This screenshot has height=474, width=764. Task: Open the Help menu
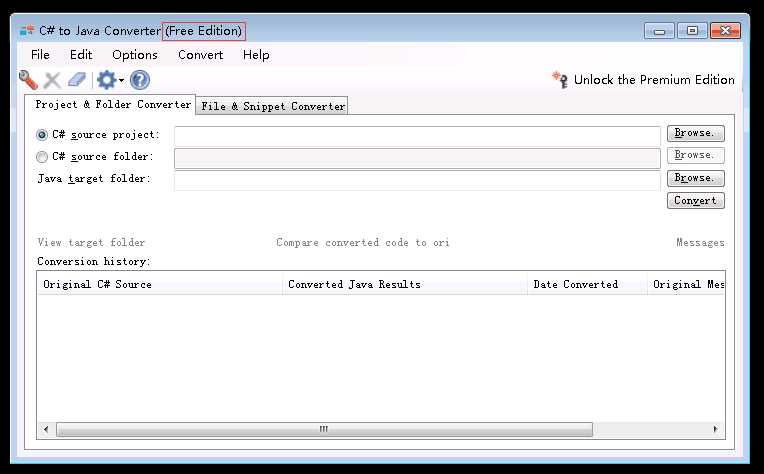click(256, 55)
